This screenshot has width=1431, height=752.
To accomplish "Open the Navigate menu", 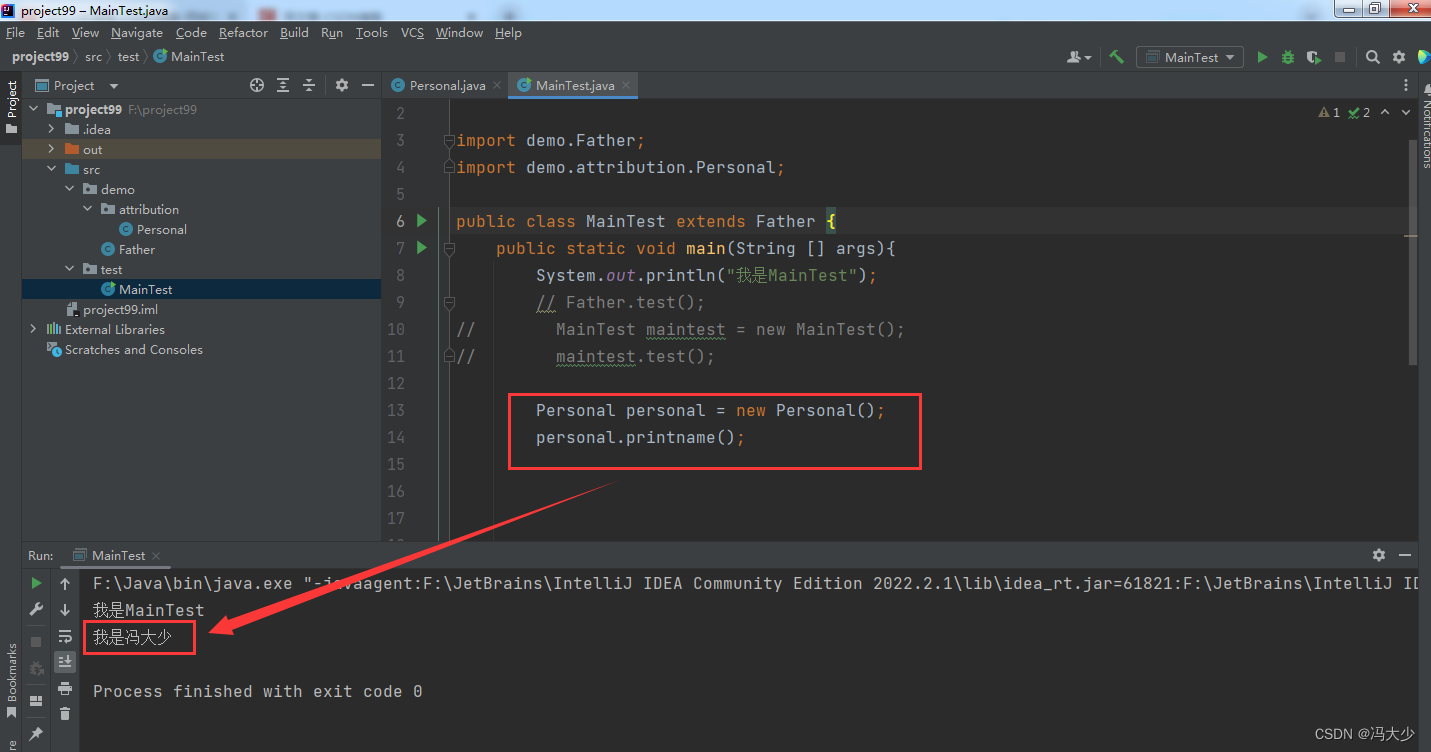I will tap(137, 33).
